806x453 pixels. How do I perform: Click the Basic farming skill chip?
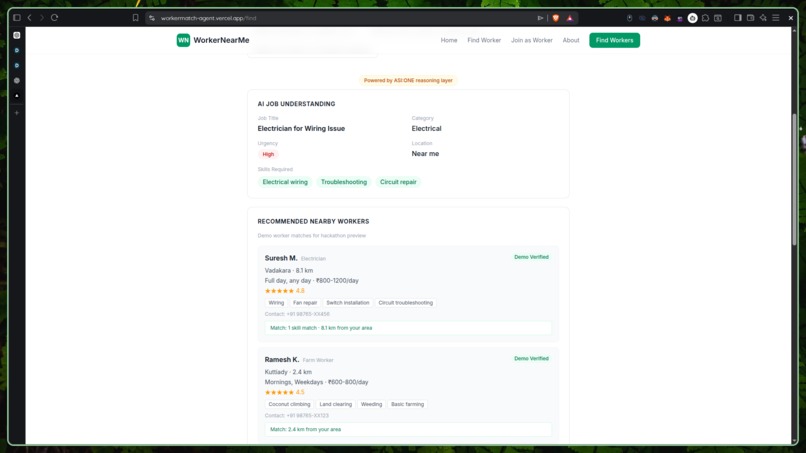[407, 404]
